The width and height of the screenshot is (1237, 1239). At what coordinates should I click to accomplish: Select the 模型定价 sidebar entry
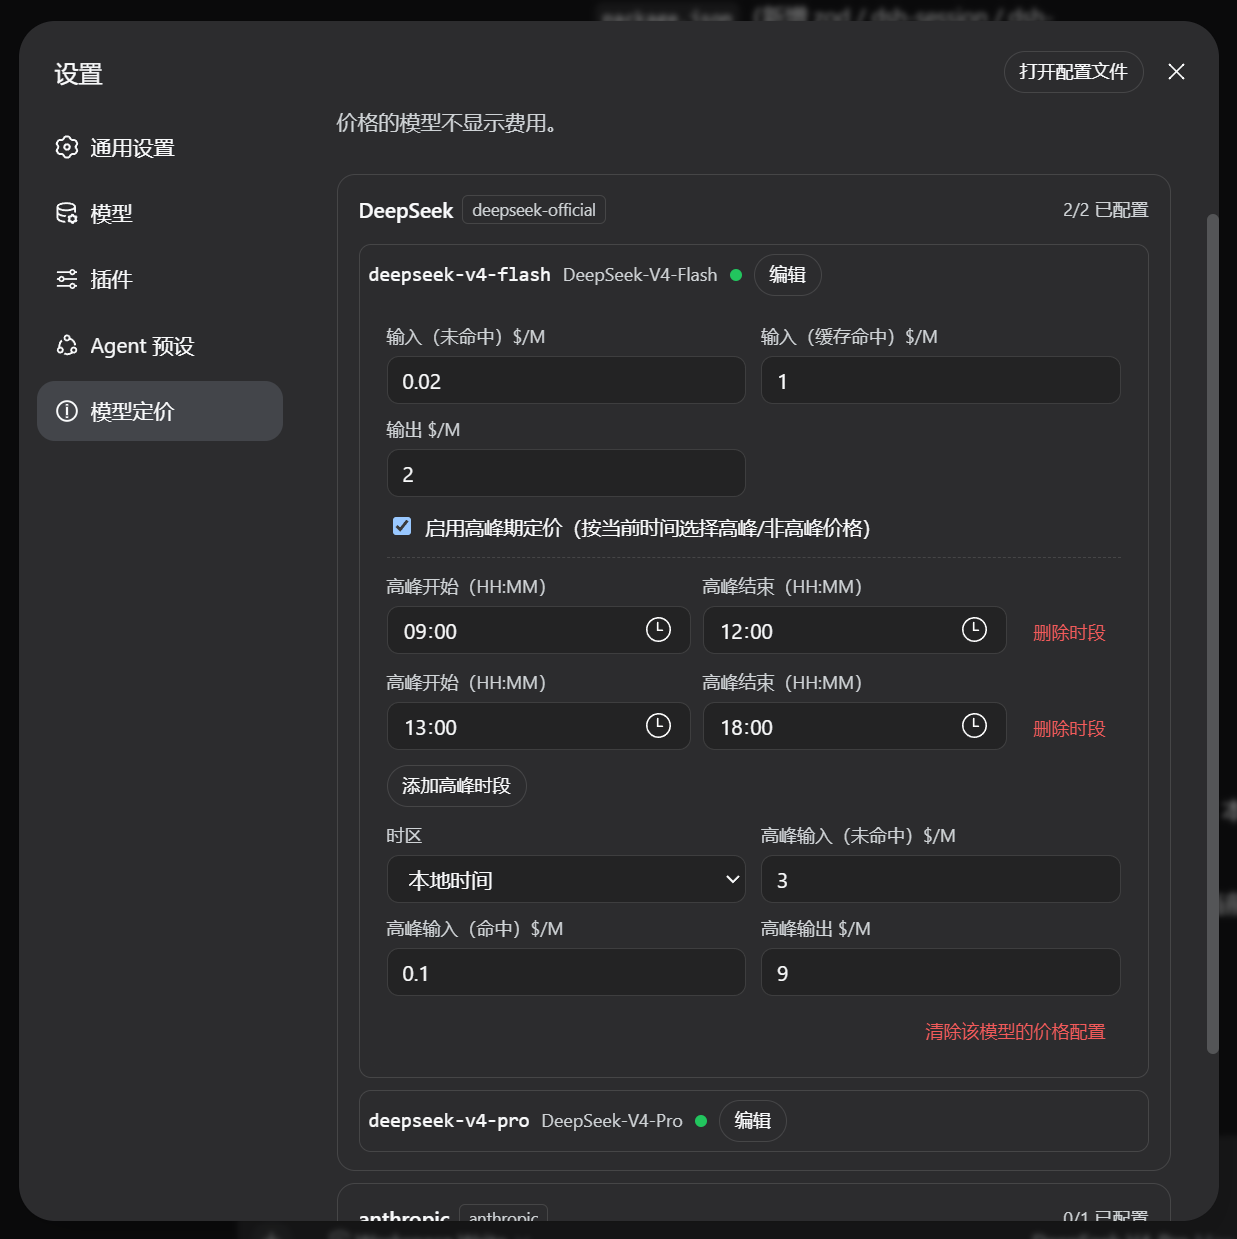[160, 411]
